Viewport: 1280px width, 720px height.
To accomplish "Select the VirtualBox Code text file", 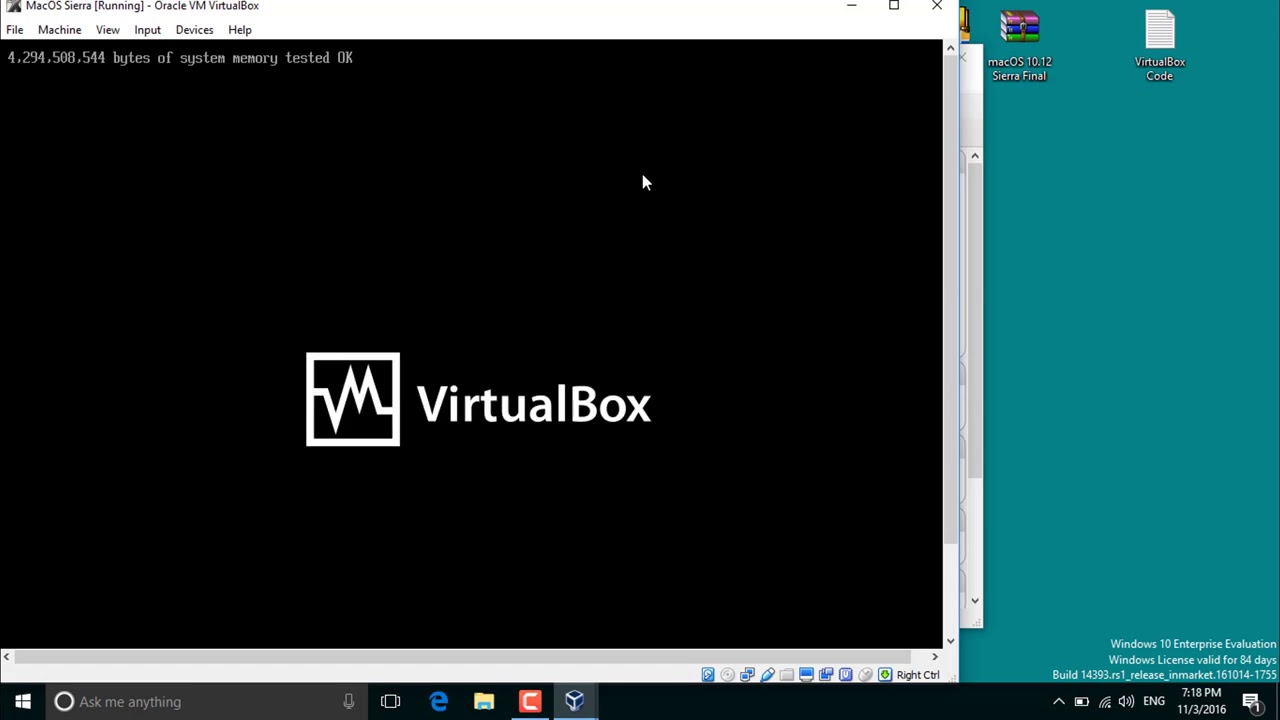I will [x=1159, y=45].
